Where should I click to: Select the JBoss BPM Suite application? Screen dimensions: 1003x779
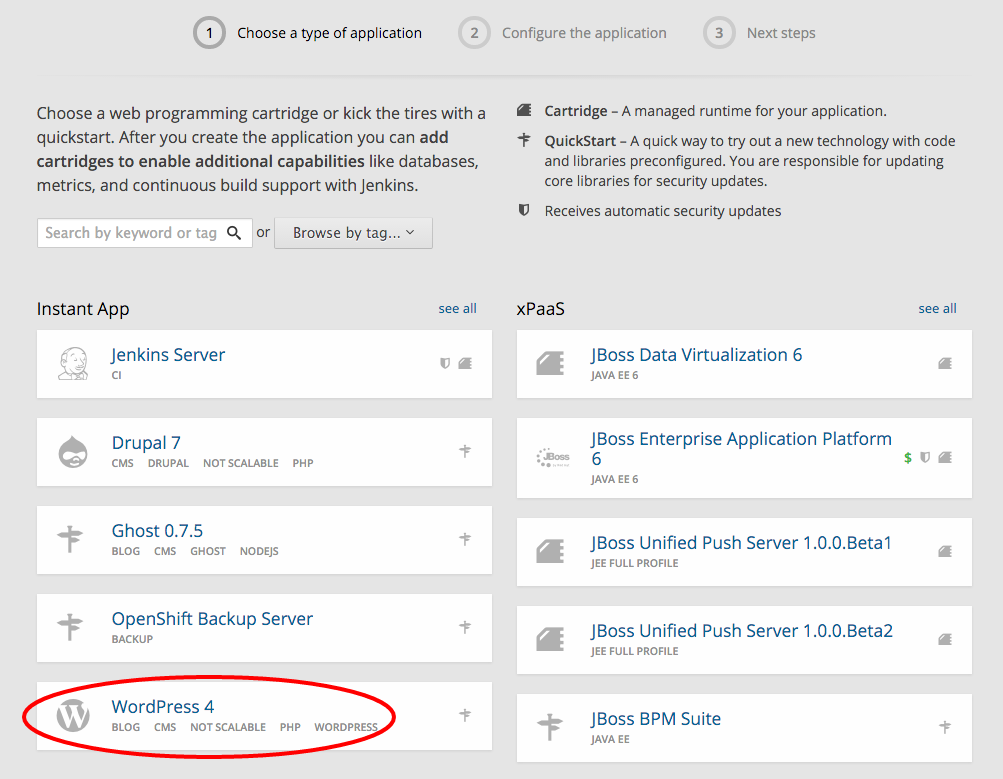coord(656,719)
